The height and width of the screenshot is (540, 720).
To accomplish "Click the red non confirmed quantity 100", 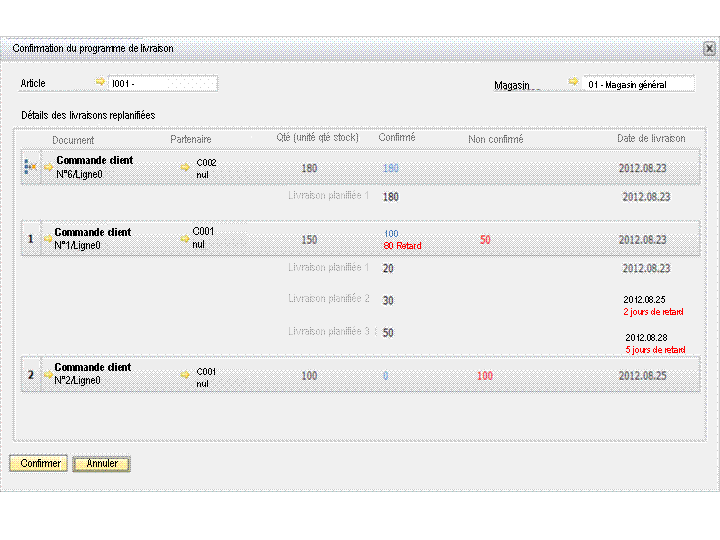I will point(485,376).
